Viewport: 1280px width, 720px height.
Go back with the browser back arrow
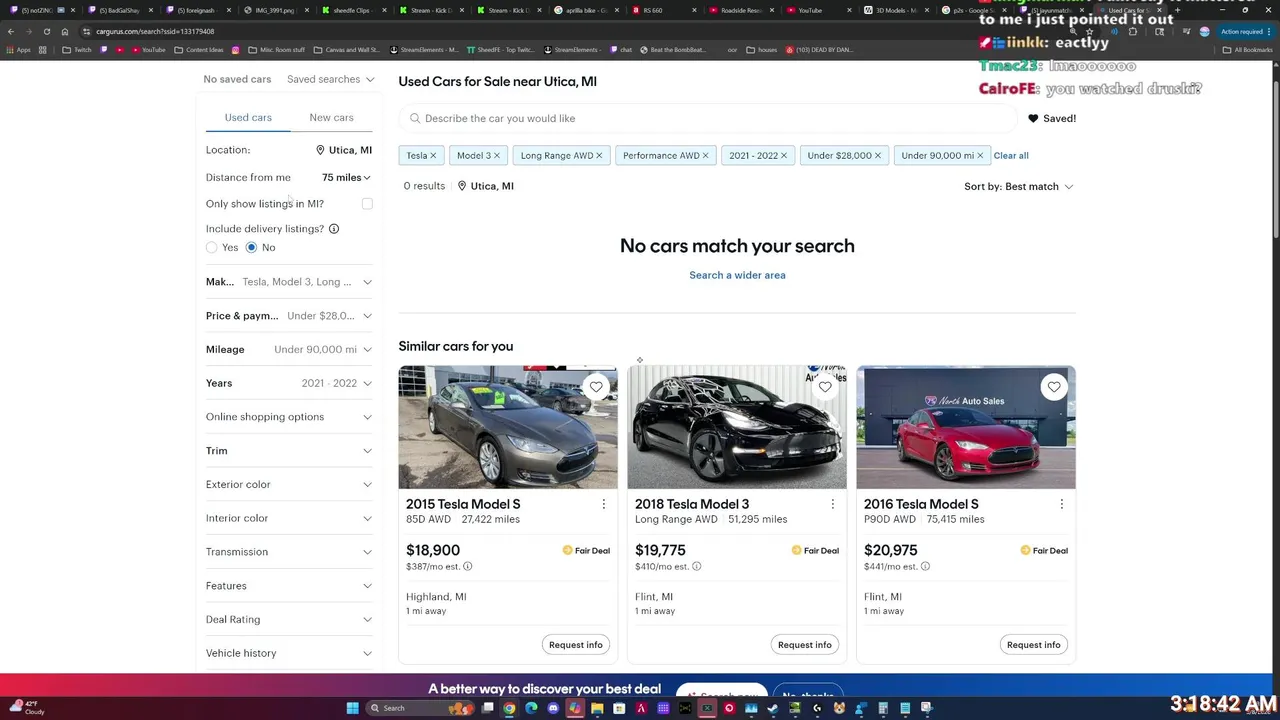click(x=10, y=31)
